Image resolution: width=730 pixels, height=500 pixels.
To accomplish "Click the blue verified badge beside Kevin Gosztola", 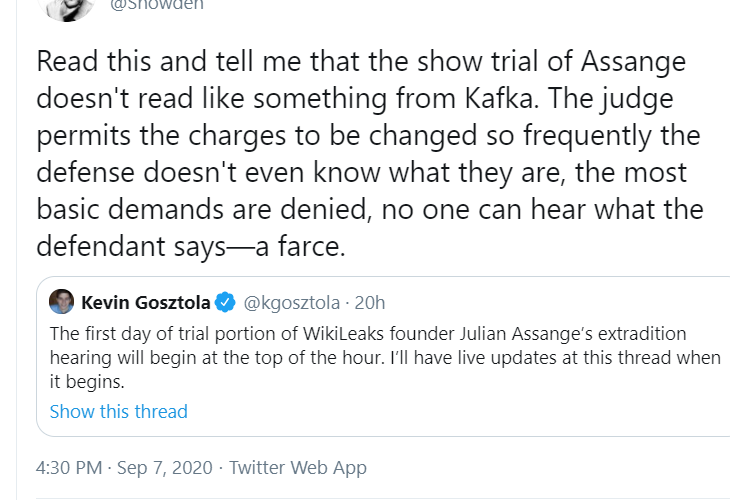I will click(227, 302).
